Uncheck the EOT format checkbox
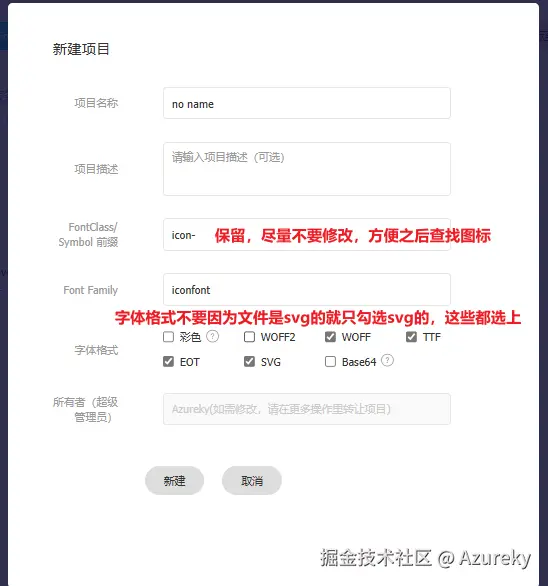Screen dimensions: 548x586 pyautogui.click(x=169, y=362)
